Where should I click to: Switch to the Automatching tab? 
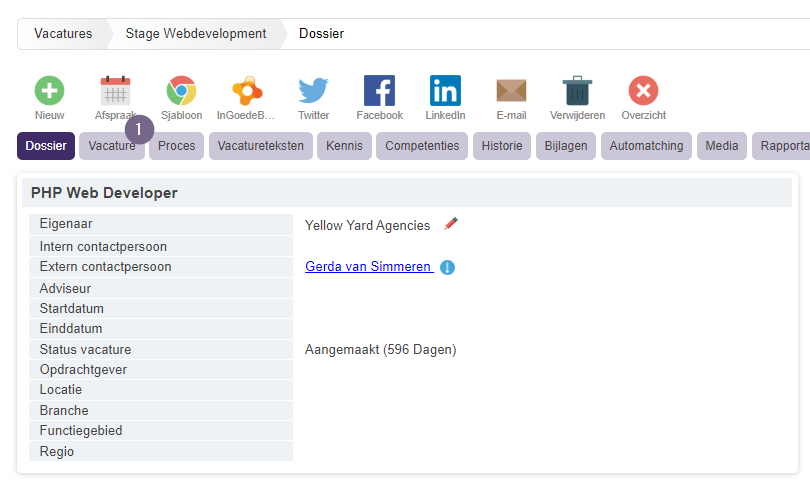646,146
